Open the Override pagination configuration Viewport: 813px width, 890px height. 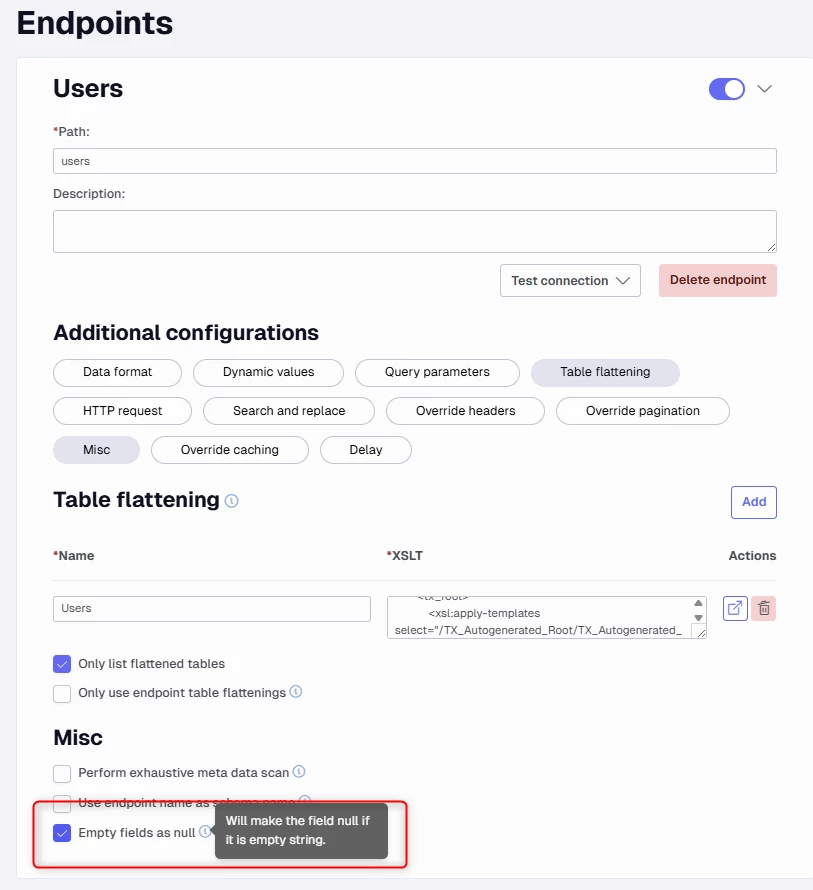click(x=643, y=411)
